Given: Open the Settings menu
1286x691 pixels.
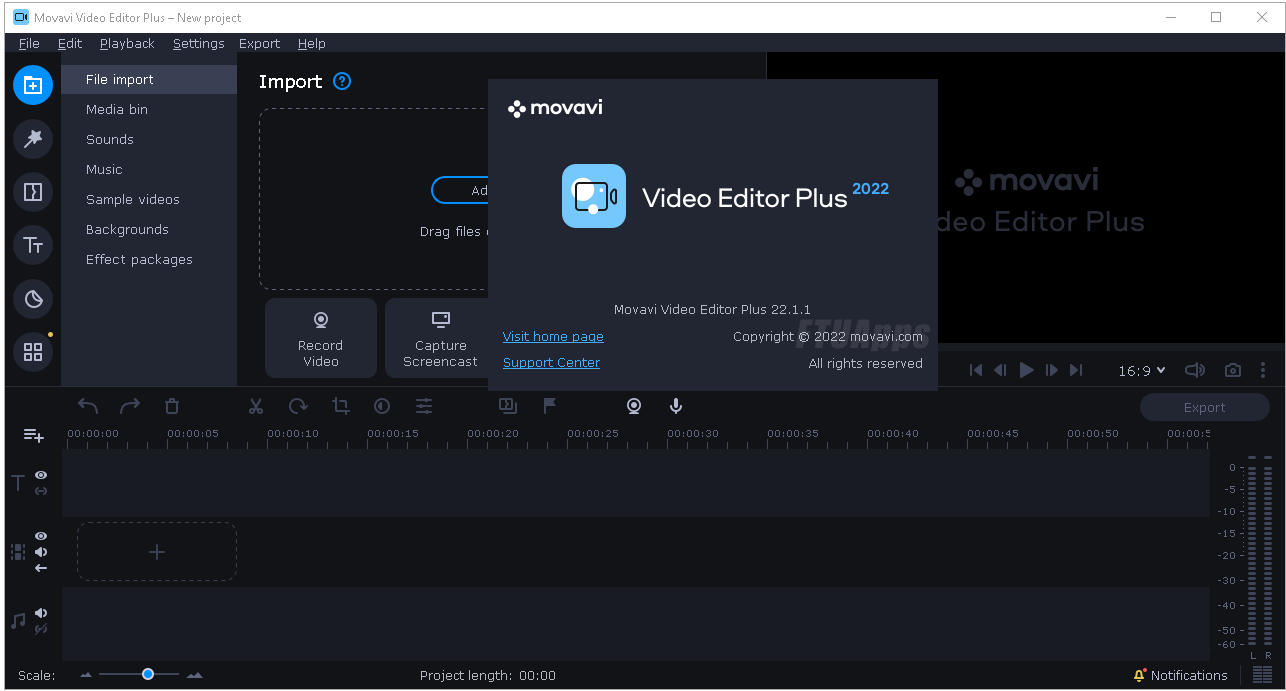Looking at the screenshot, I should pos(198,43).
